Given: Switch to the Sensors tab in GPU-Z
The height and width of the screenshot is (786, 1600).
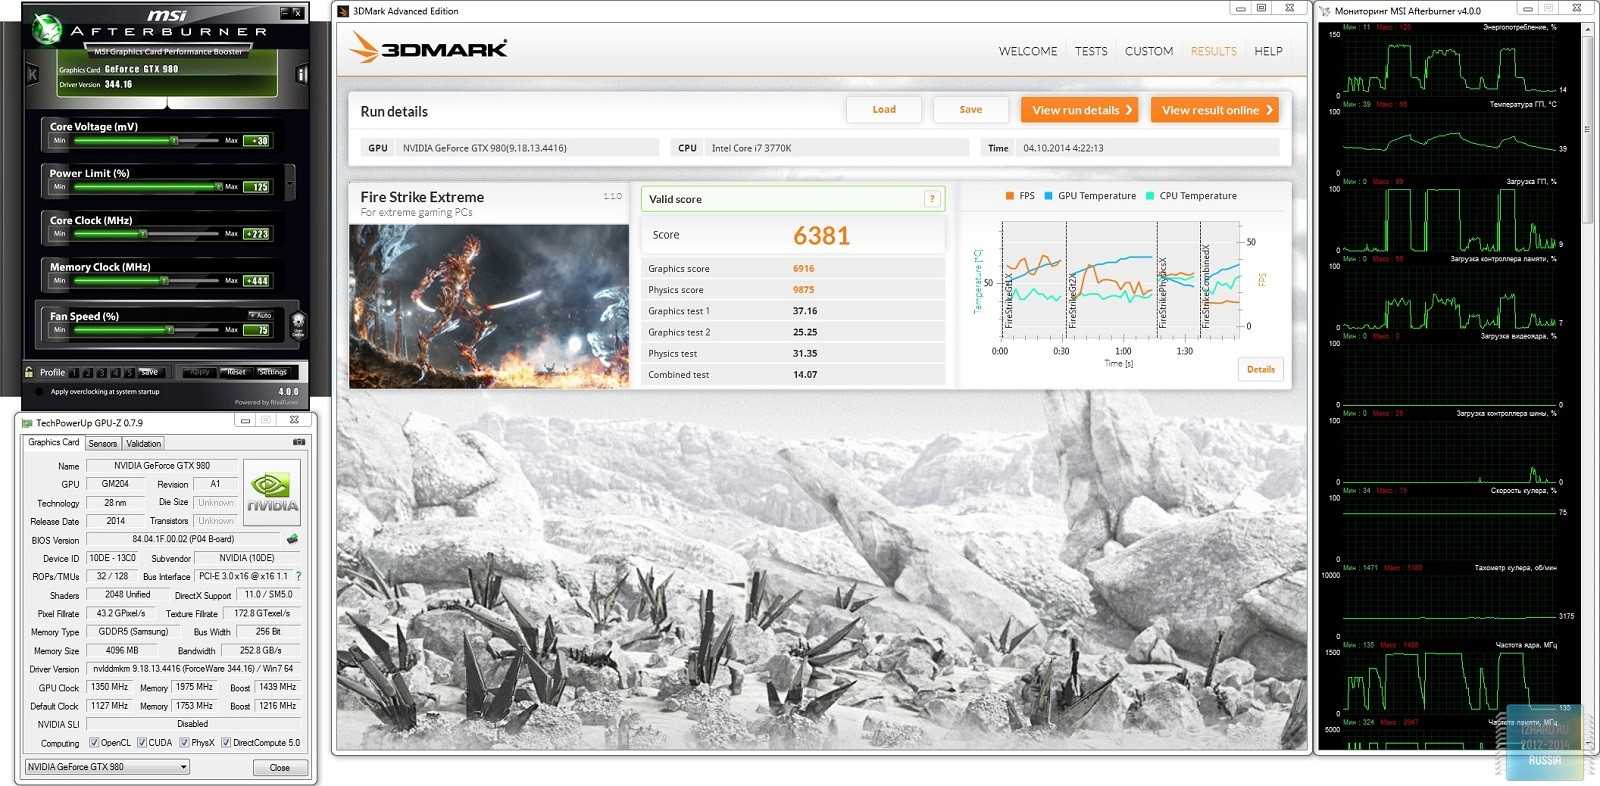Looking at the screenshot, I should [x=102, y=443].
